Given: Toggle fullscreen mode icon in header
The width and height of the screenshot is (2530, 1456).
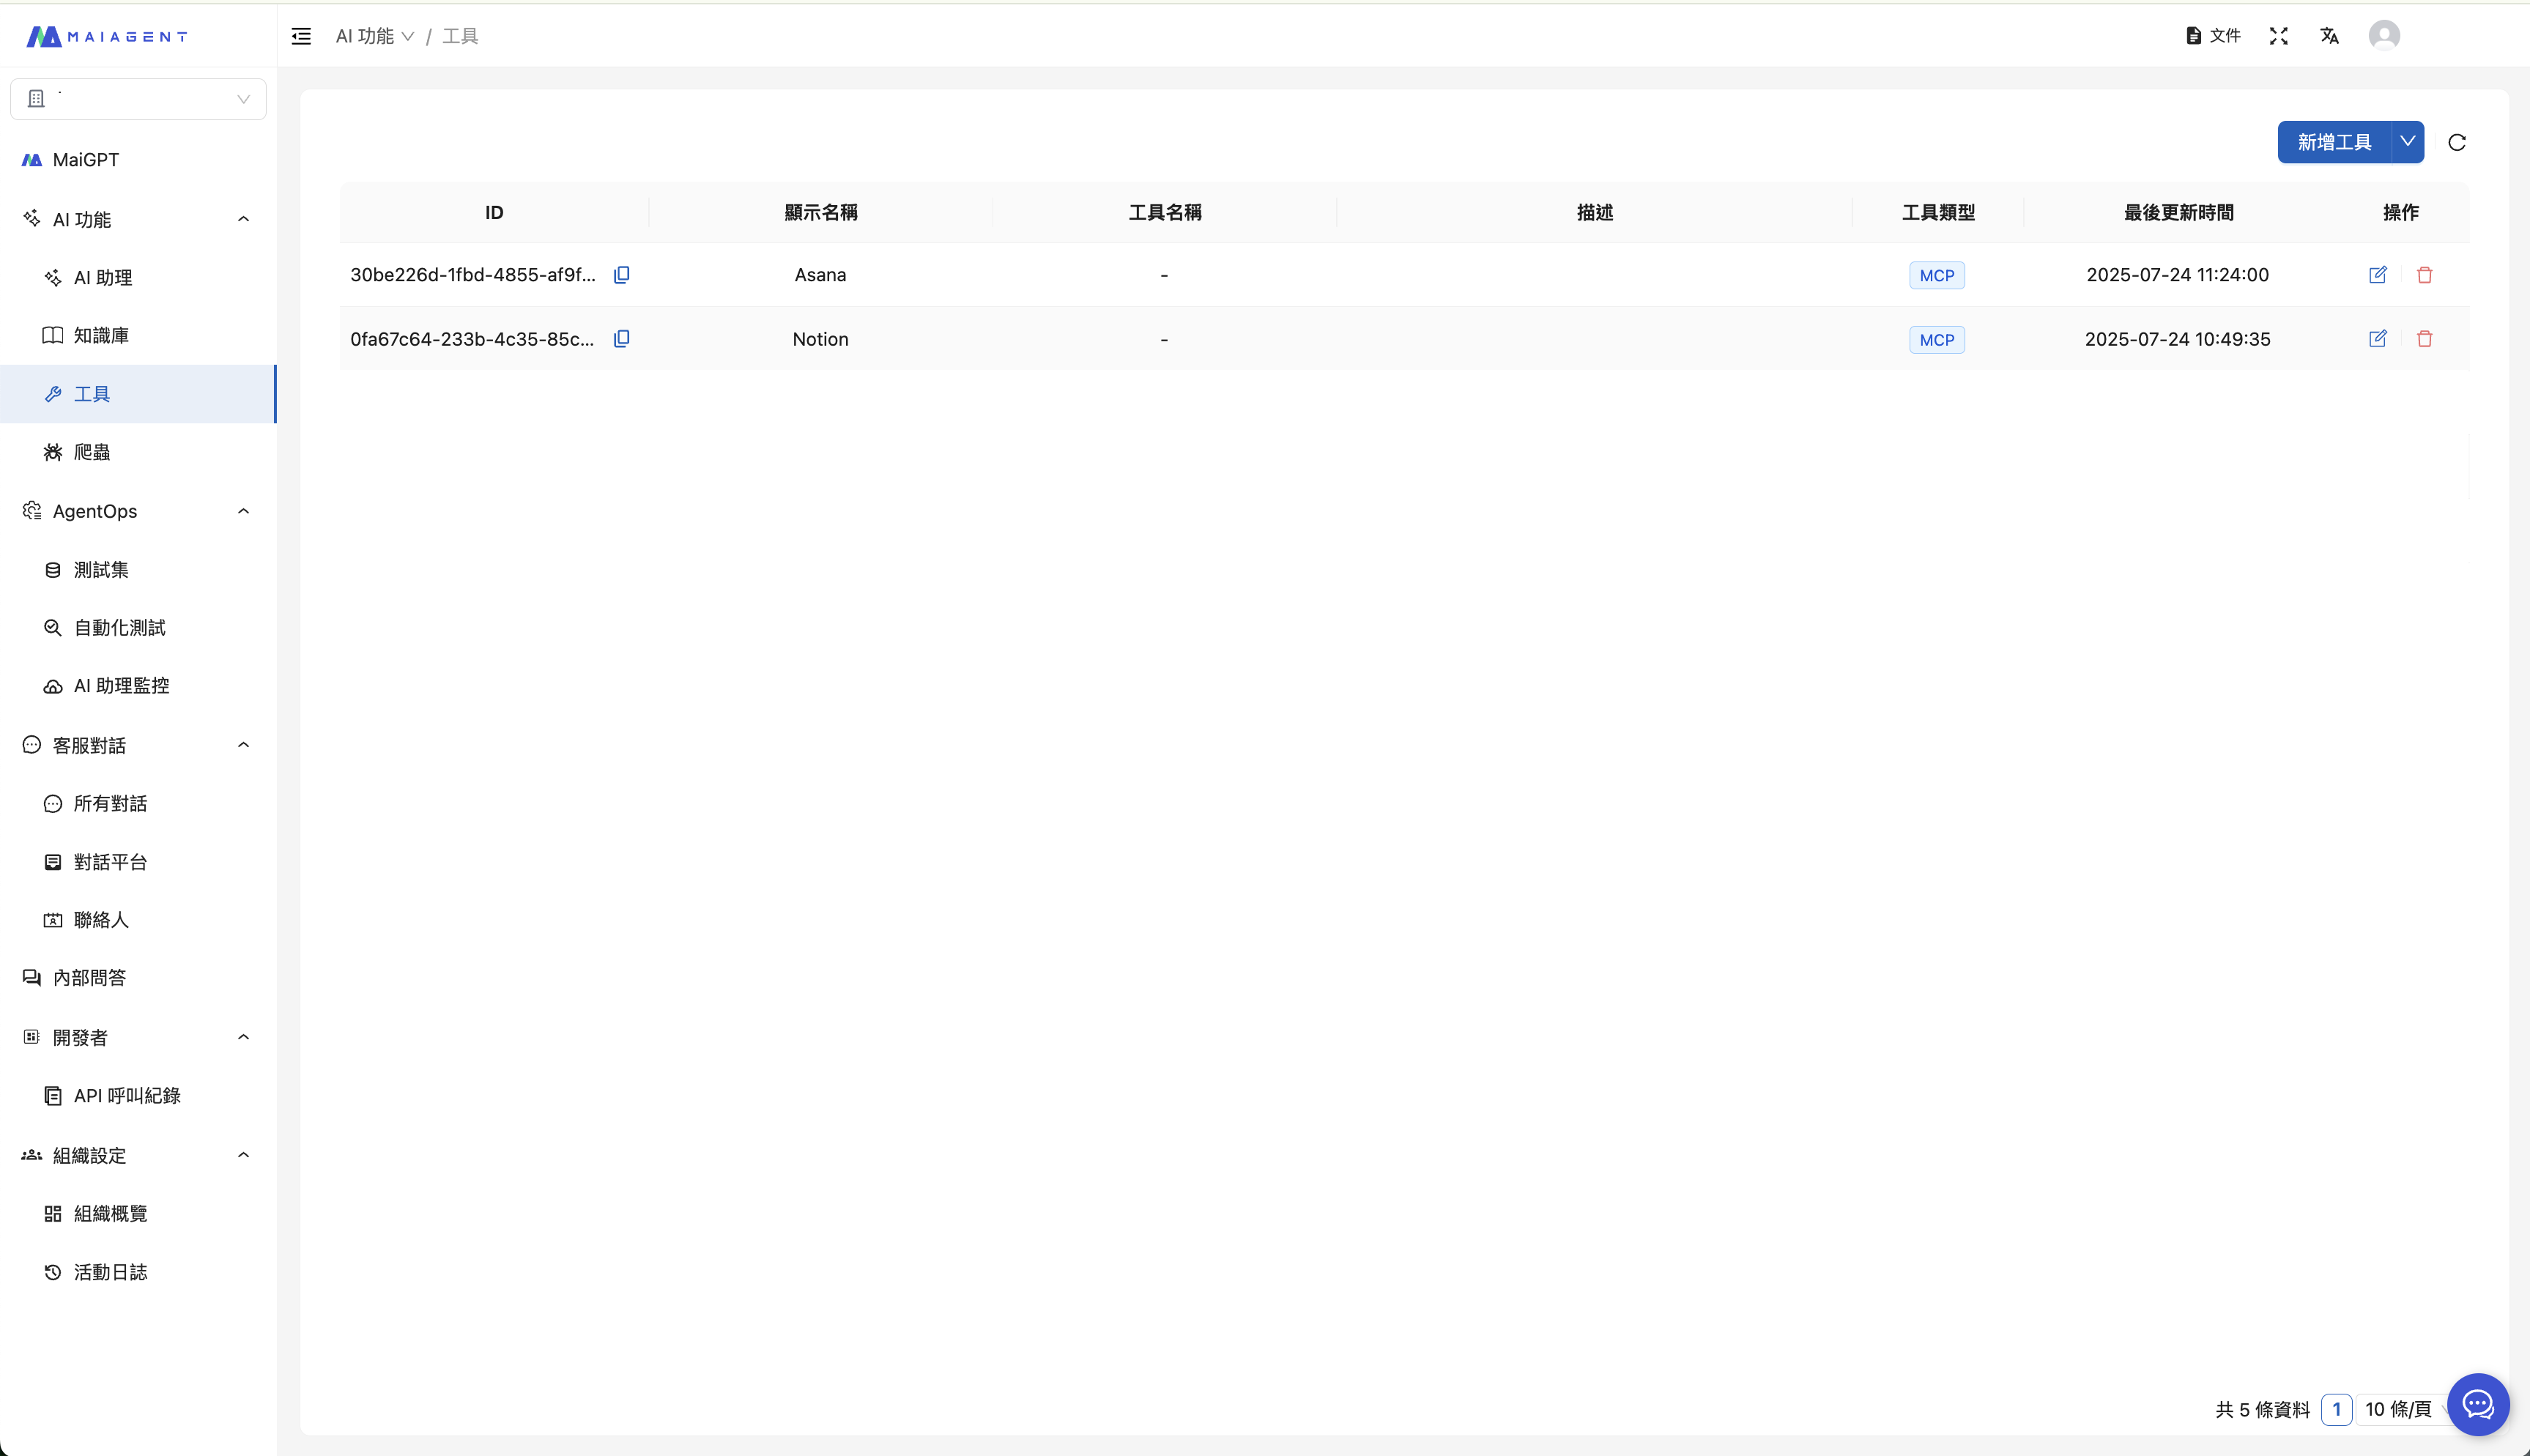Looking at the screenshot, I should [2278, 36].
